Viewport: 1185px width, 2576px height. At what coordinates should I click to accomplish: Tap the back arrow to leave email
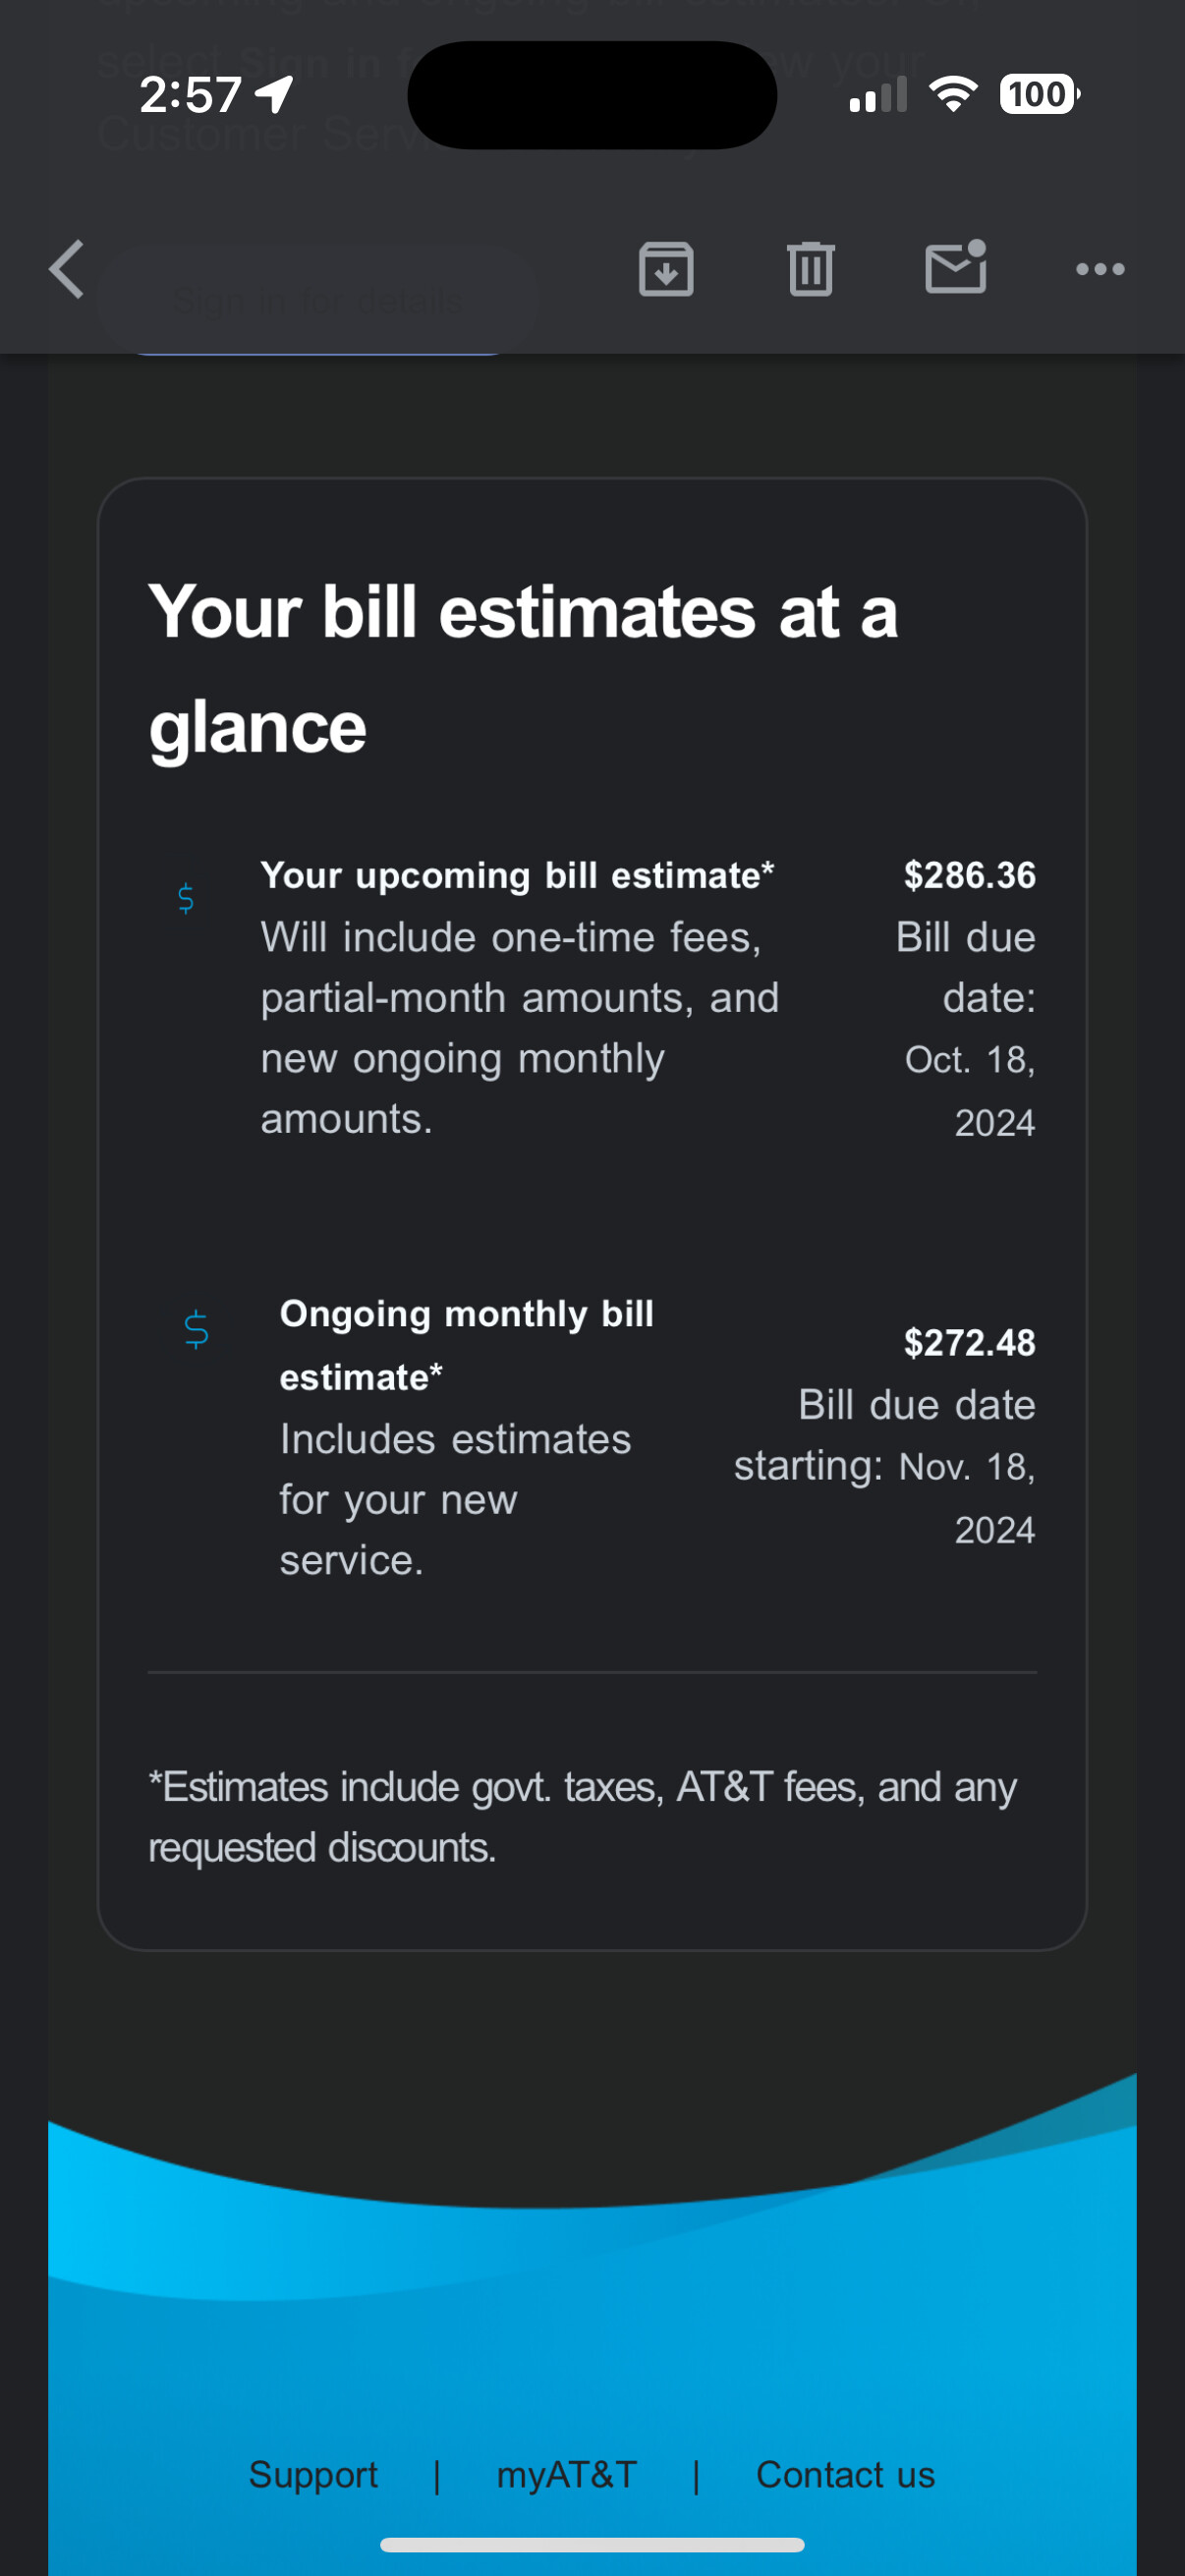point(67,269)
